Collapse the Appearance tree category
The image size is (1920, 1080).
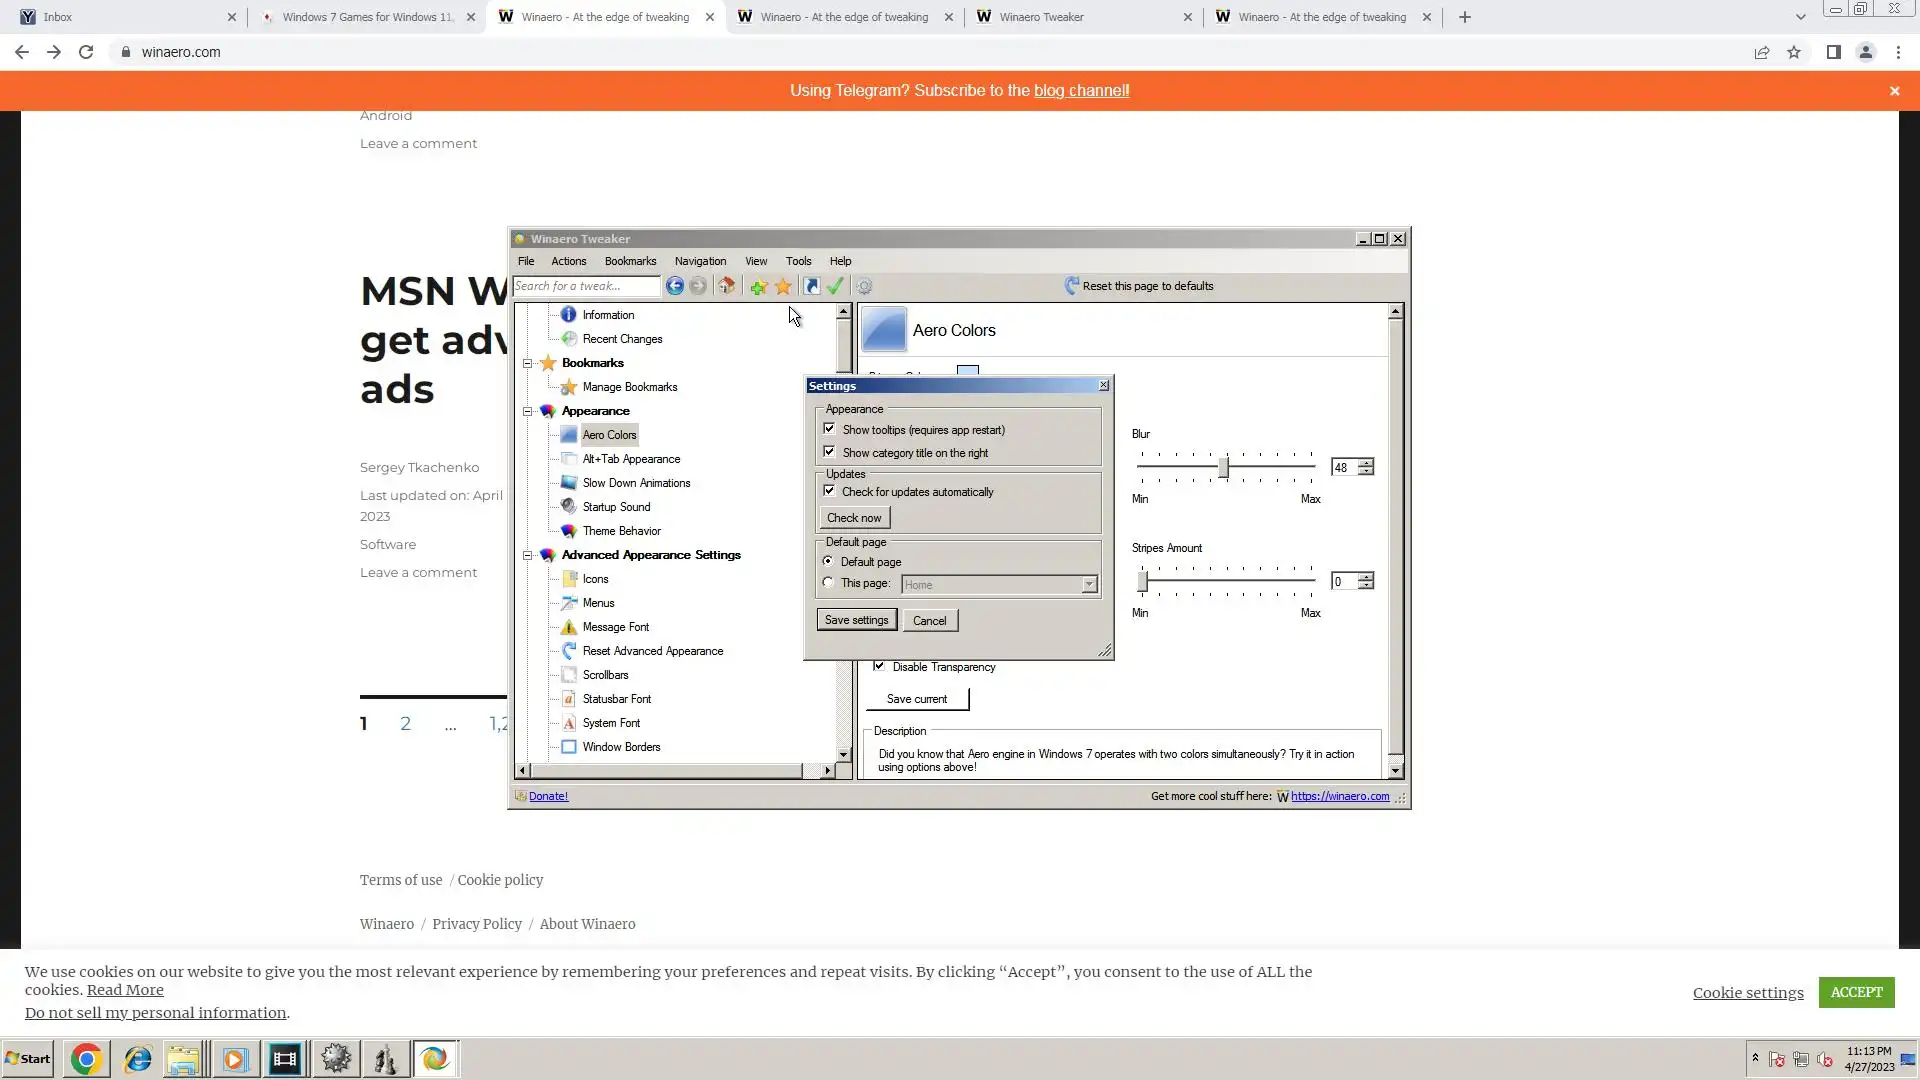click(528, 411)
